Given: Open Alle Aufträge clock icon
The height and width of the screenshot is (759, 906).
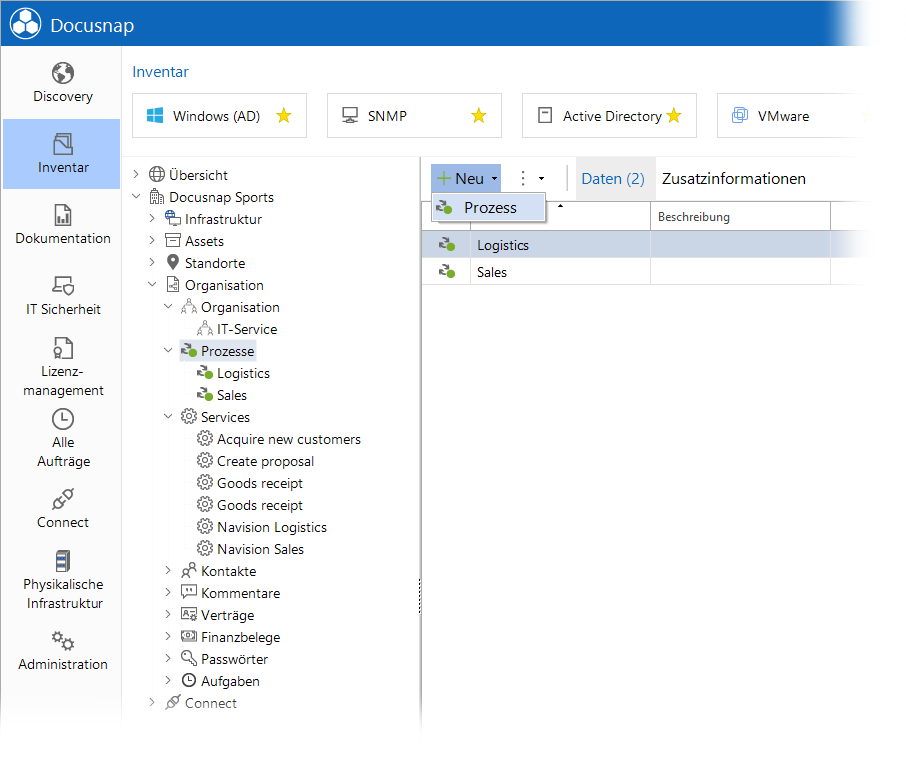Looking at the screenshot, I should (62, 419).
